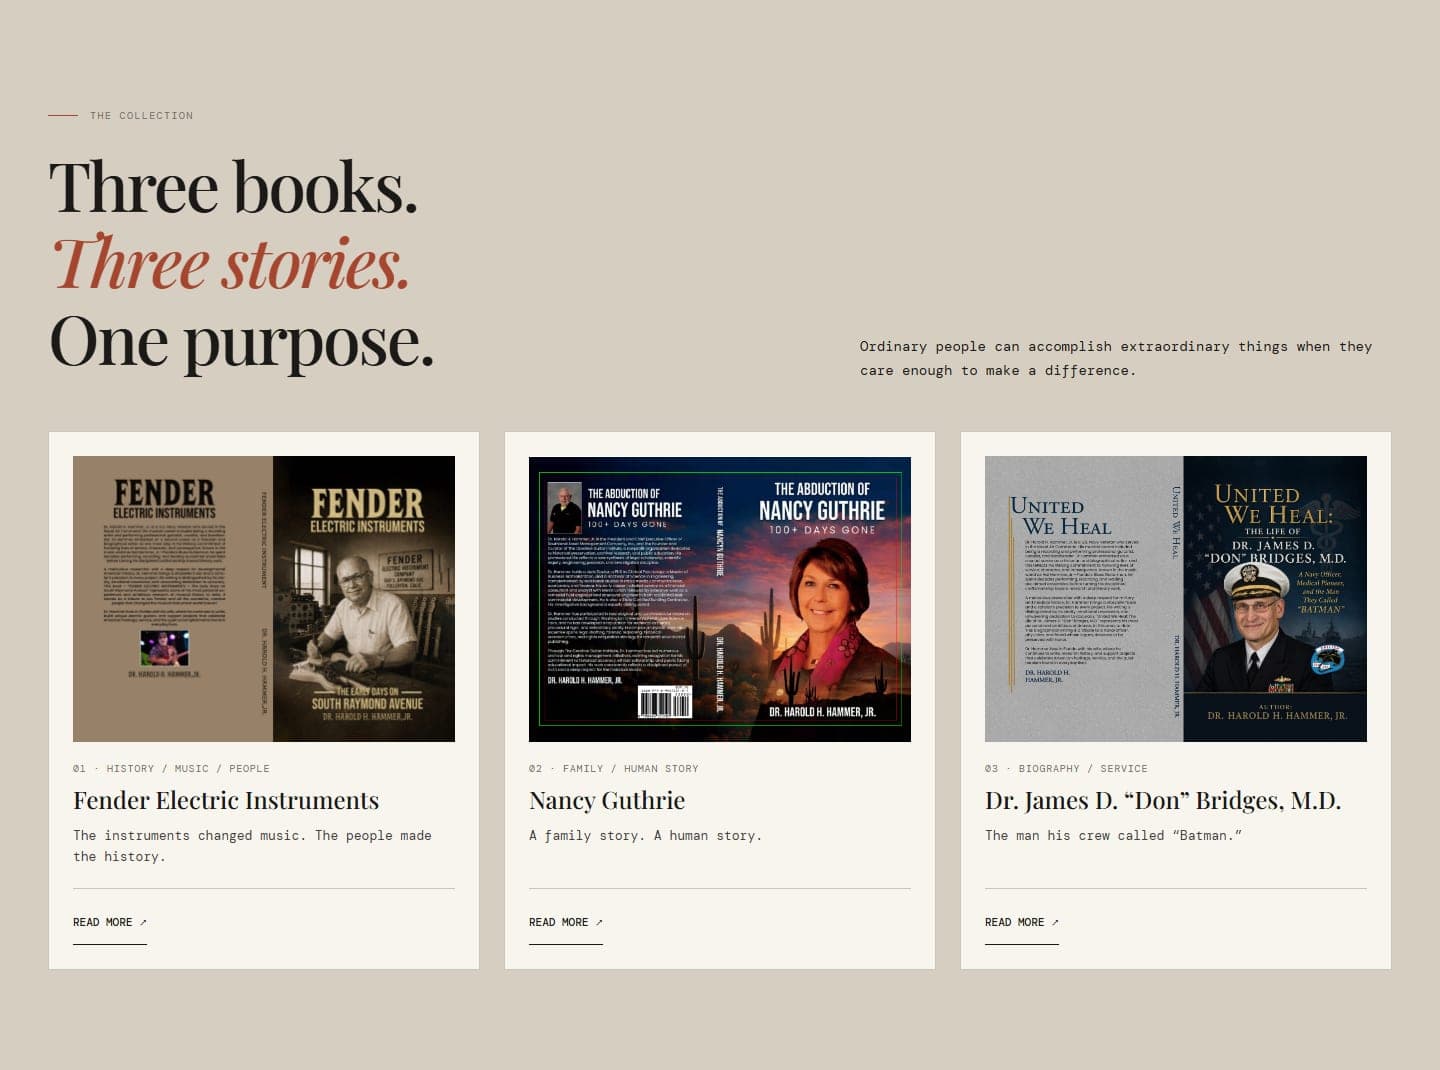Click the "One purpose." heading line
Image resolution: width=1440 pixels, height=1070 pixels.
[x=242, y=341]
